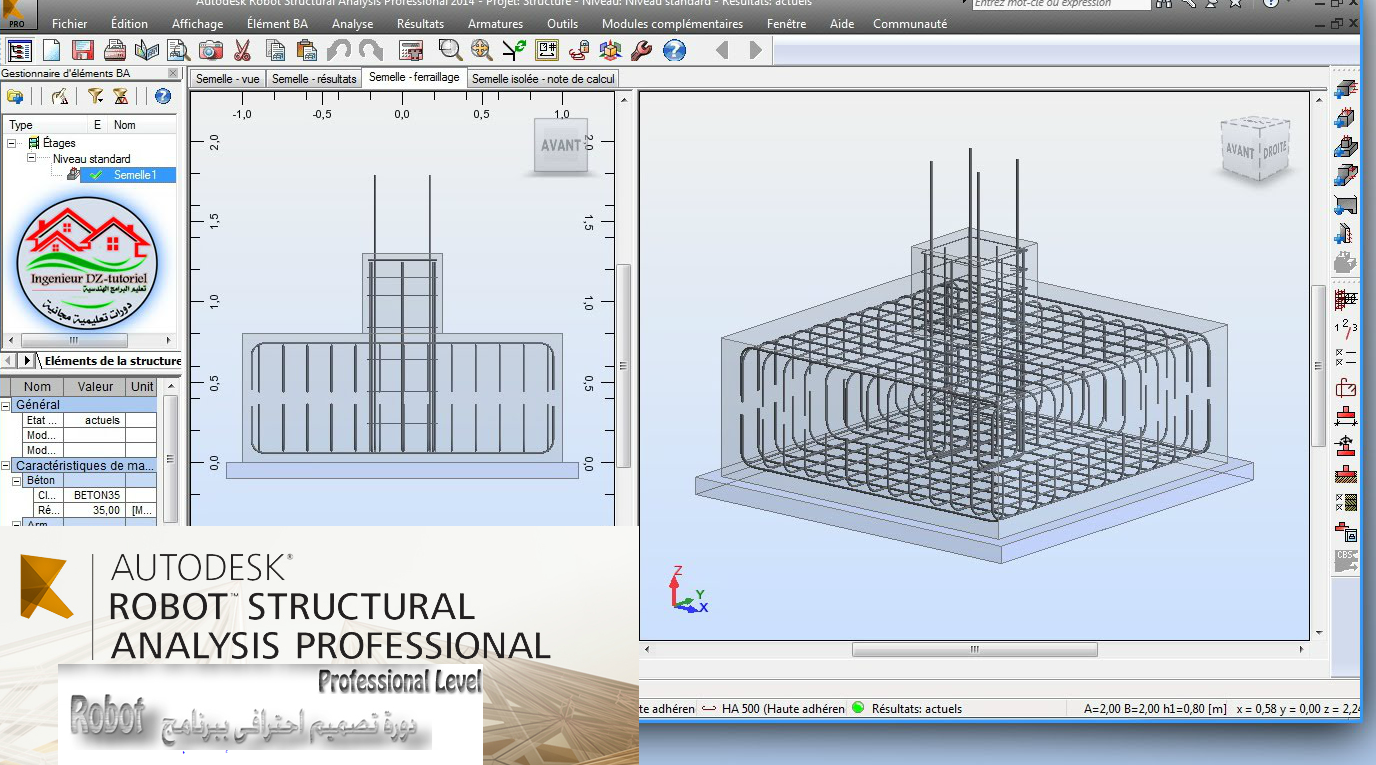The width and height of the screenshot is (1376, 765).
Task: Open the Semelle isolée - note de calcul tab
Action: [543, 78]
